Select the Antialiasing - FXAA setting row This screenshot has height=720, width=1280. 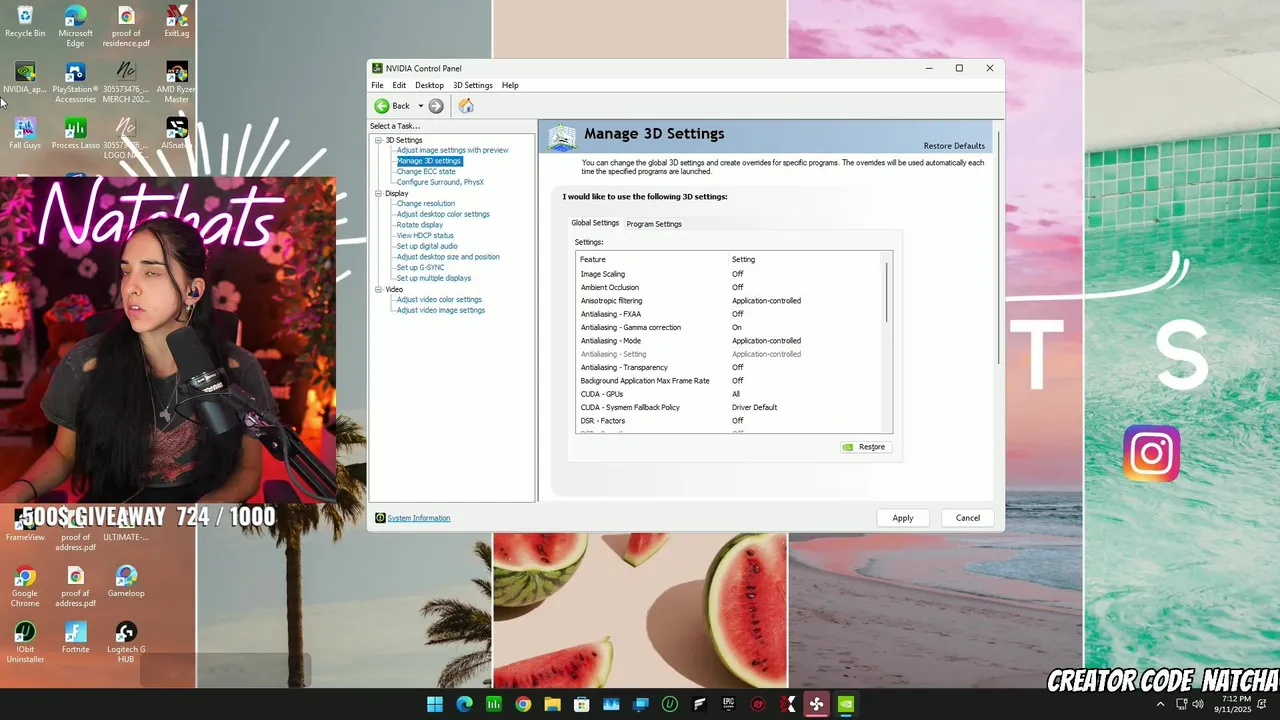pos(729,314)
